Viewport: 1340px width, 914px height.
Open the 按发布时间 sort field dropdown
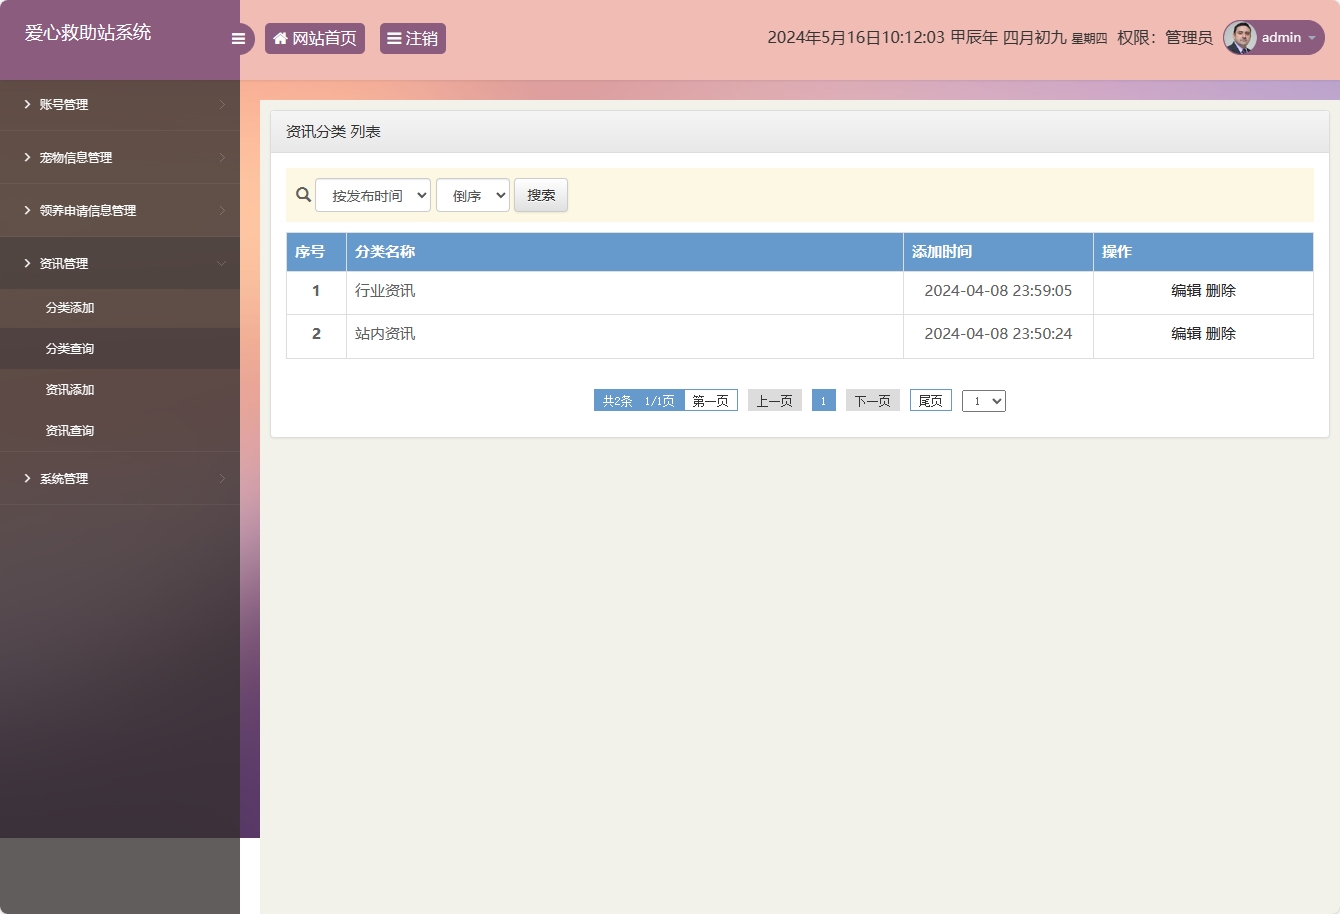(373, 195)
